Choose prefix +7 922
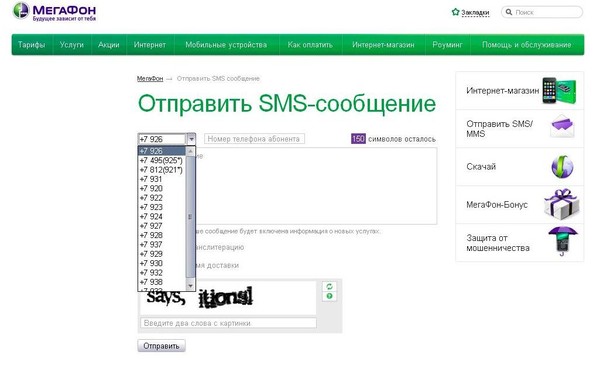600x386 pixels. click(x=162, y=198)
